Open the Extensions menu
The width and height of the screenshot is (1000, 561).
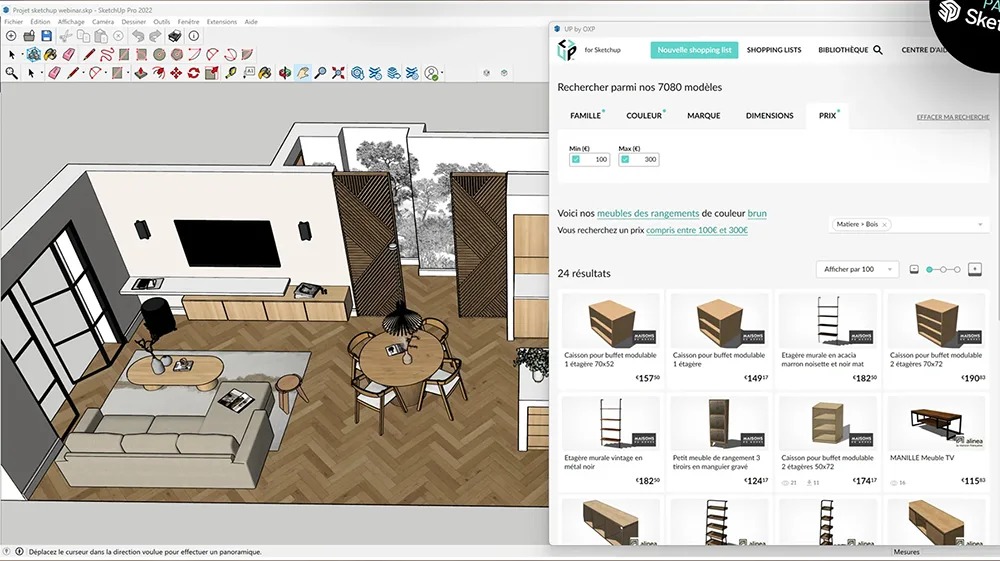[221, 22]
